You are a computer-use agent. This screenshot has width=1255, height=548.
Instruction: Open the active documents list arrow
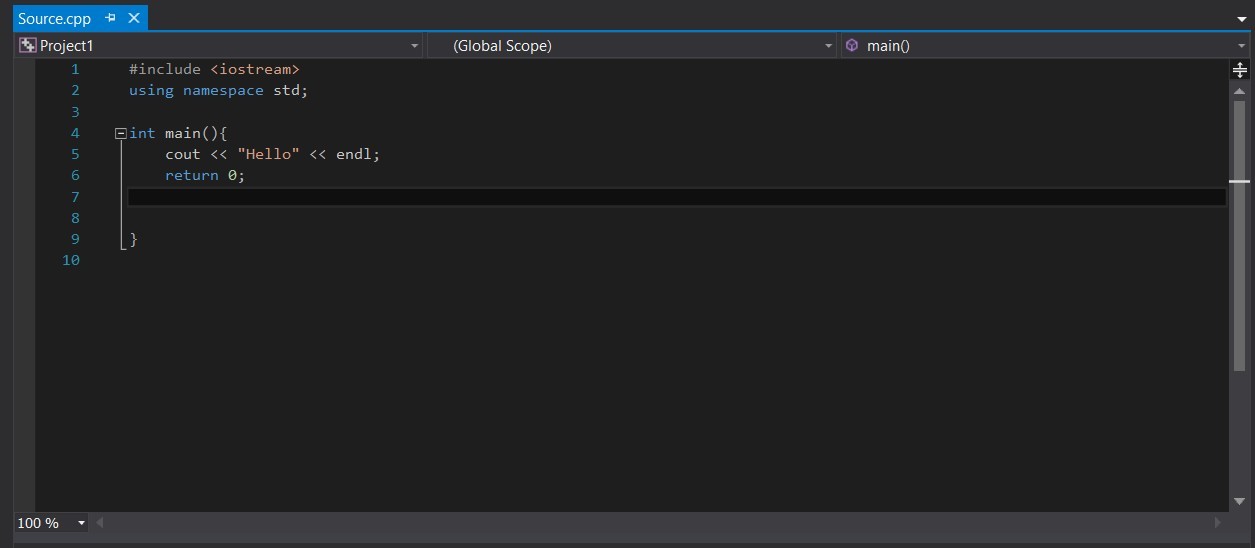(1240, 19)
